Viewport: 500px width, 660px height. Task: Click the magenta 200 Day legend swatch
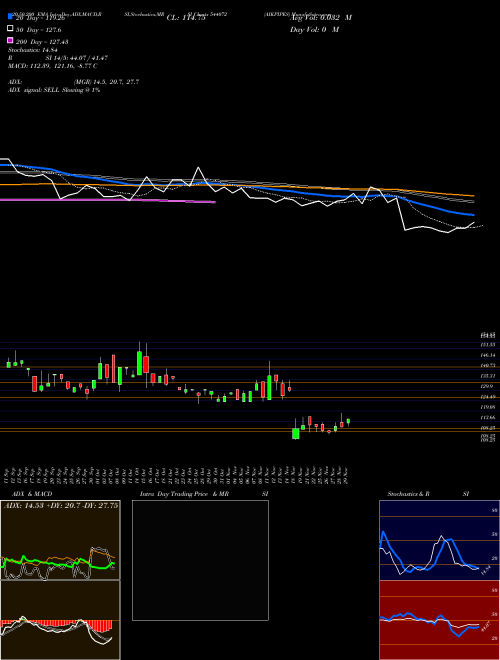10,40
